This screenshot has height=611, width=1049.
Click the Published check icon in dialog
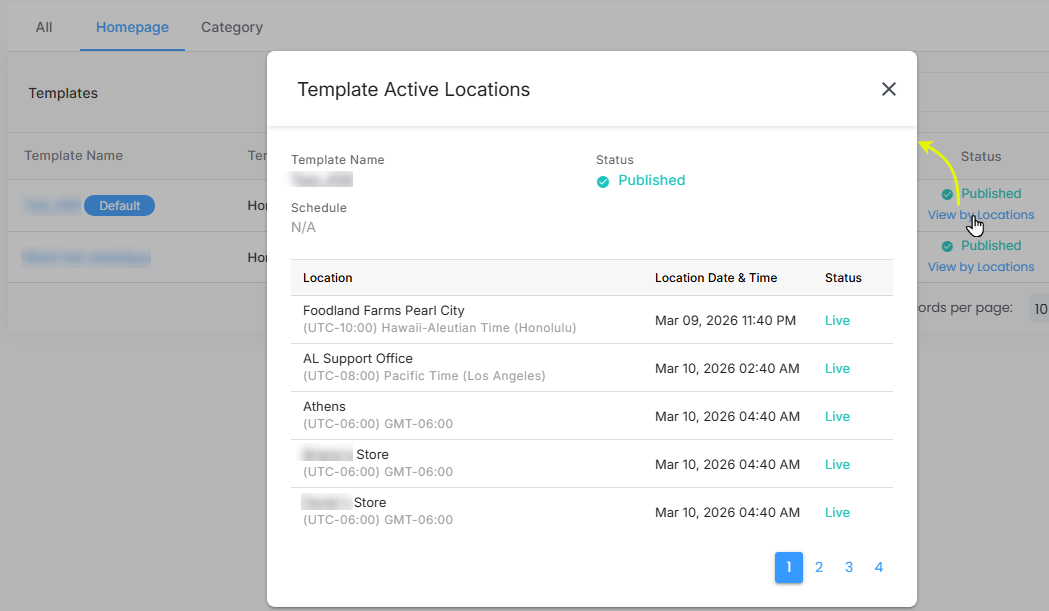(x=603, y=182)
